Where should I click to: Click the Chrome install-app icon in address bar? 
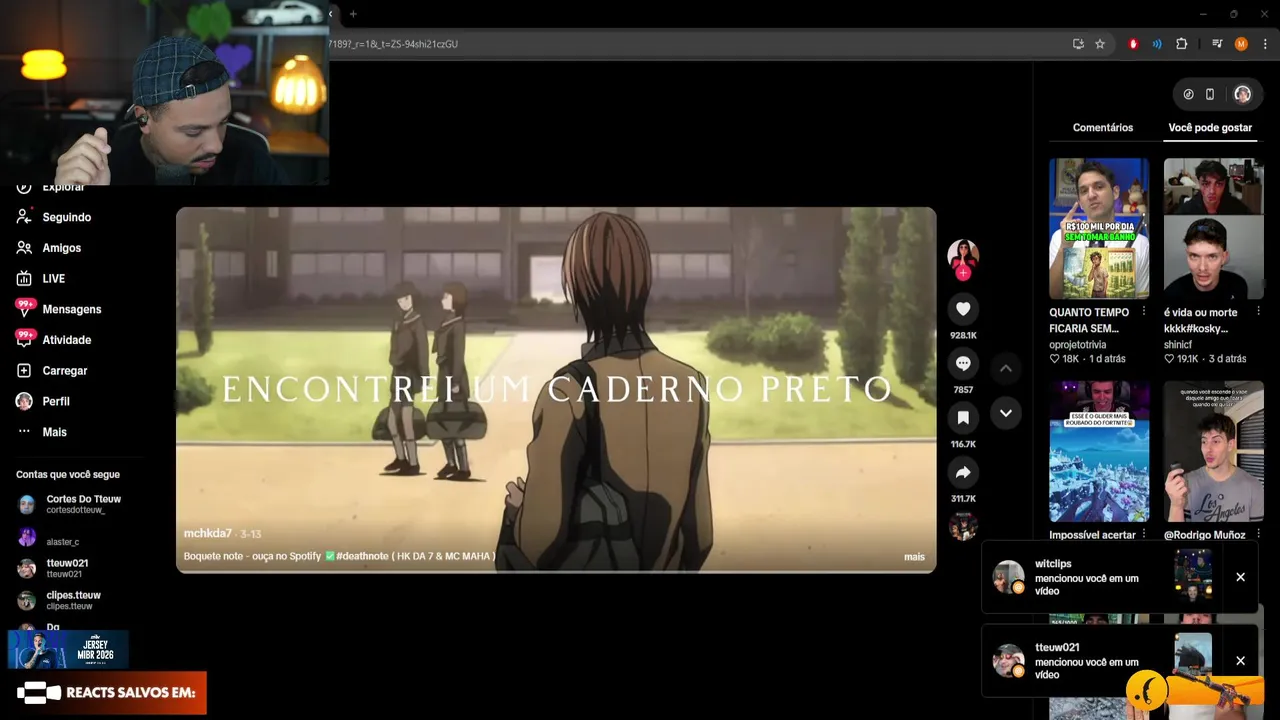[x=1078, y=44]
